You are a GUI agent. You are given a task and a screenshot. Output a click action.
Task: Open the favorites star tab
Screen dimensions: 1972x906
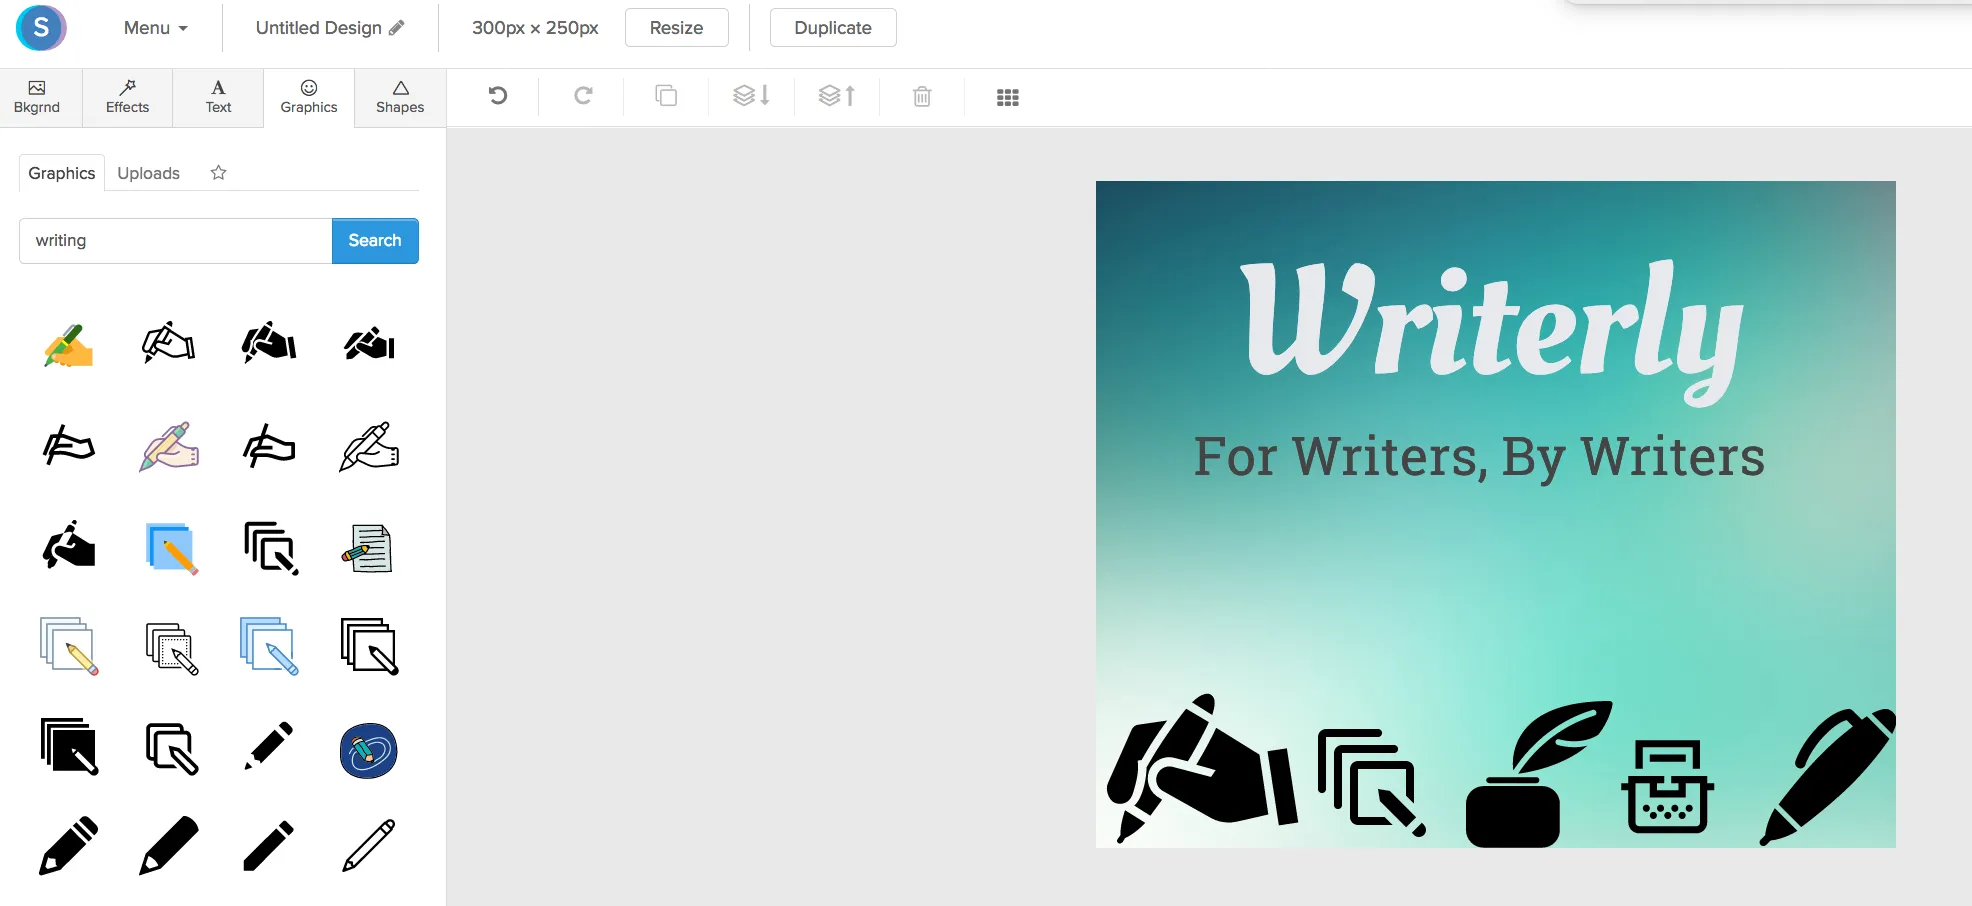[x=218, y=172]
